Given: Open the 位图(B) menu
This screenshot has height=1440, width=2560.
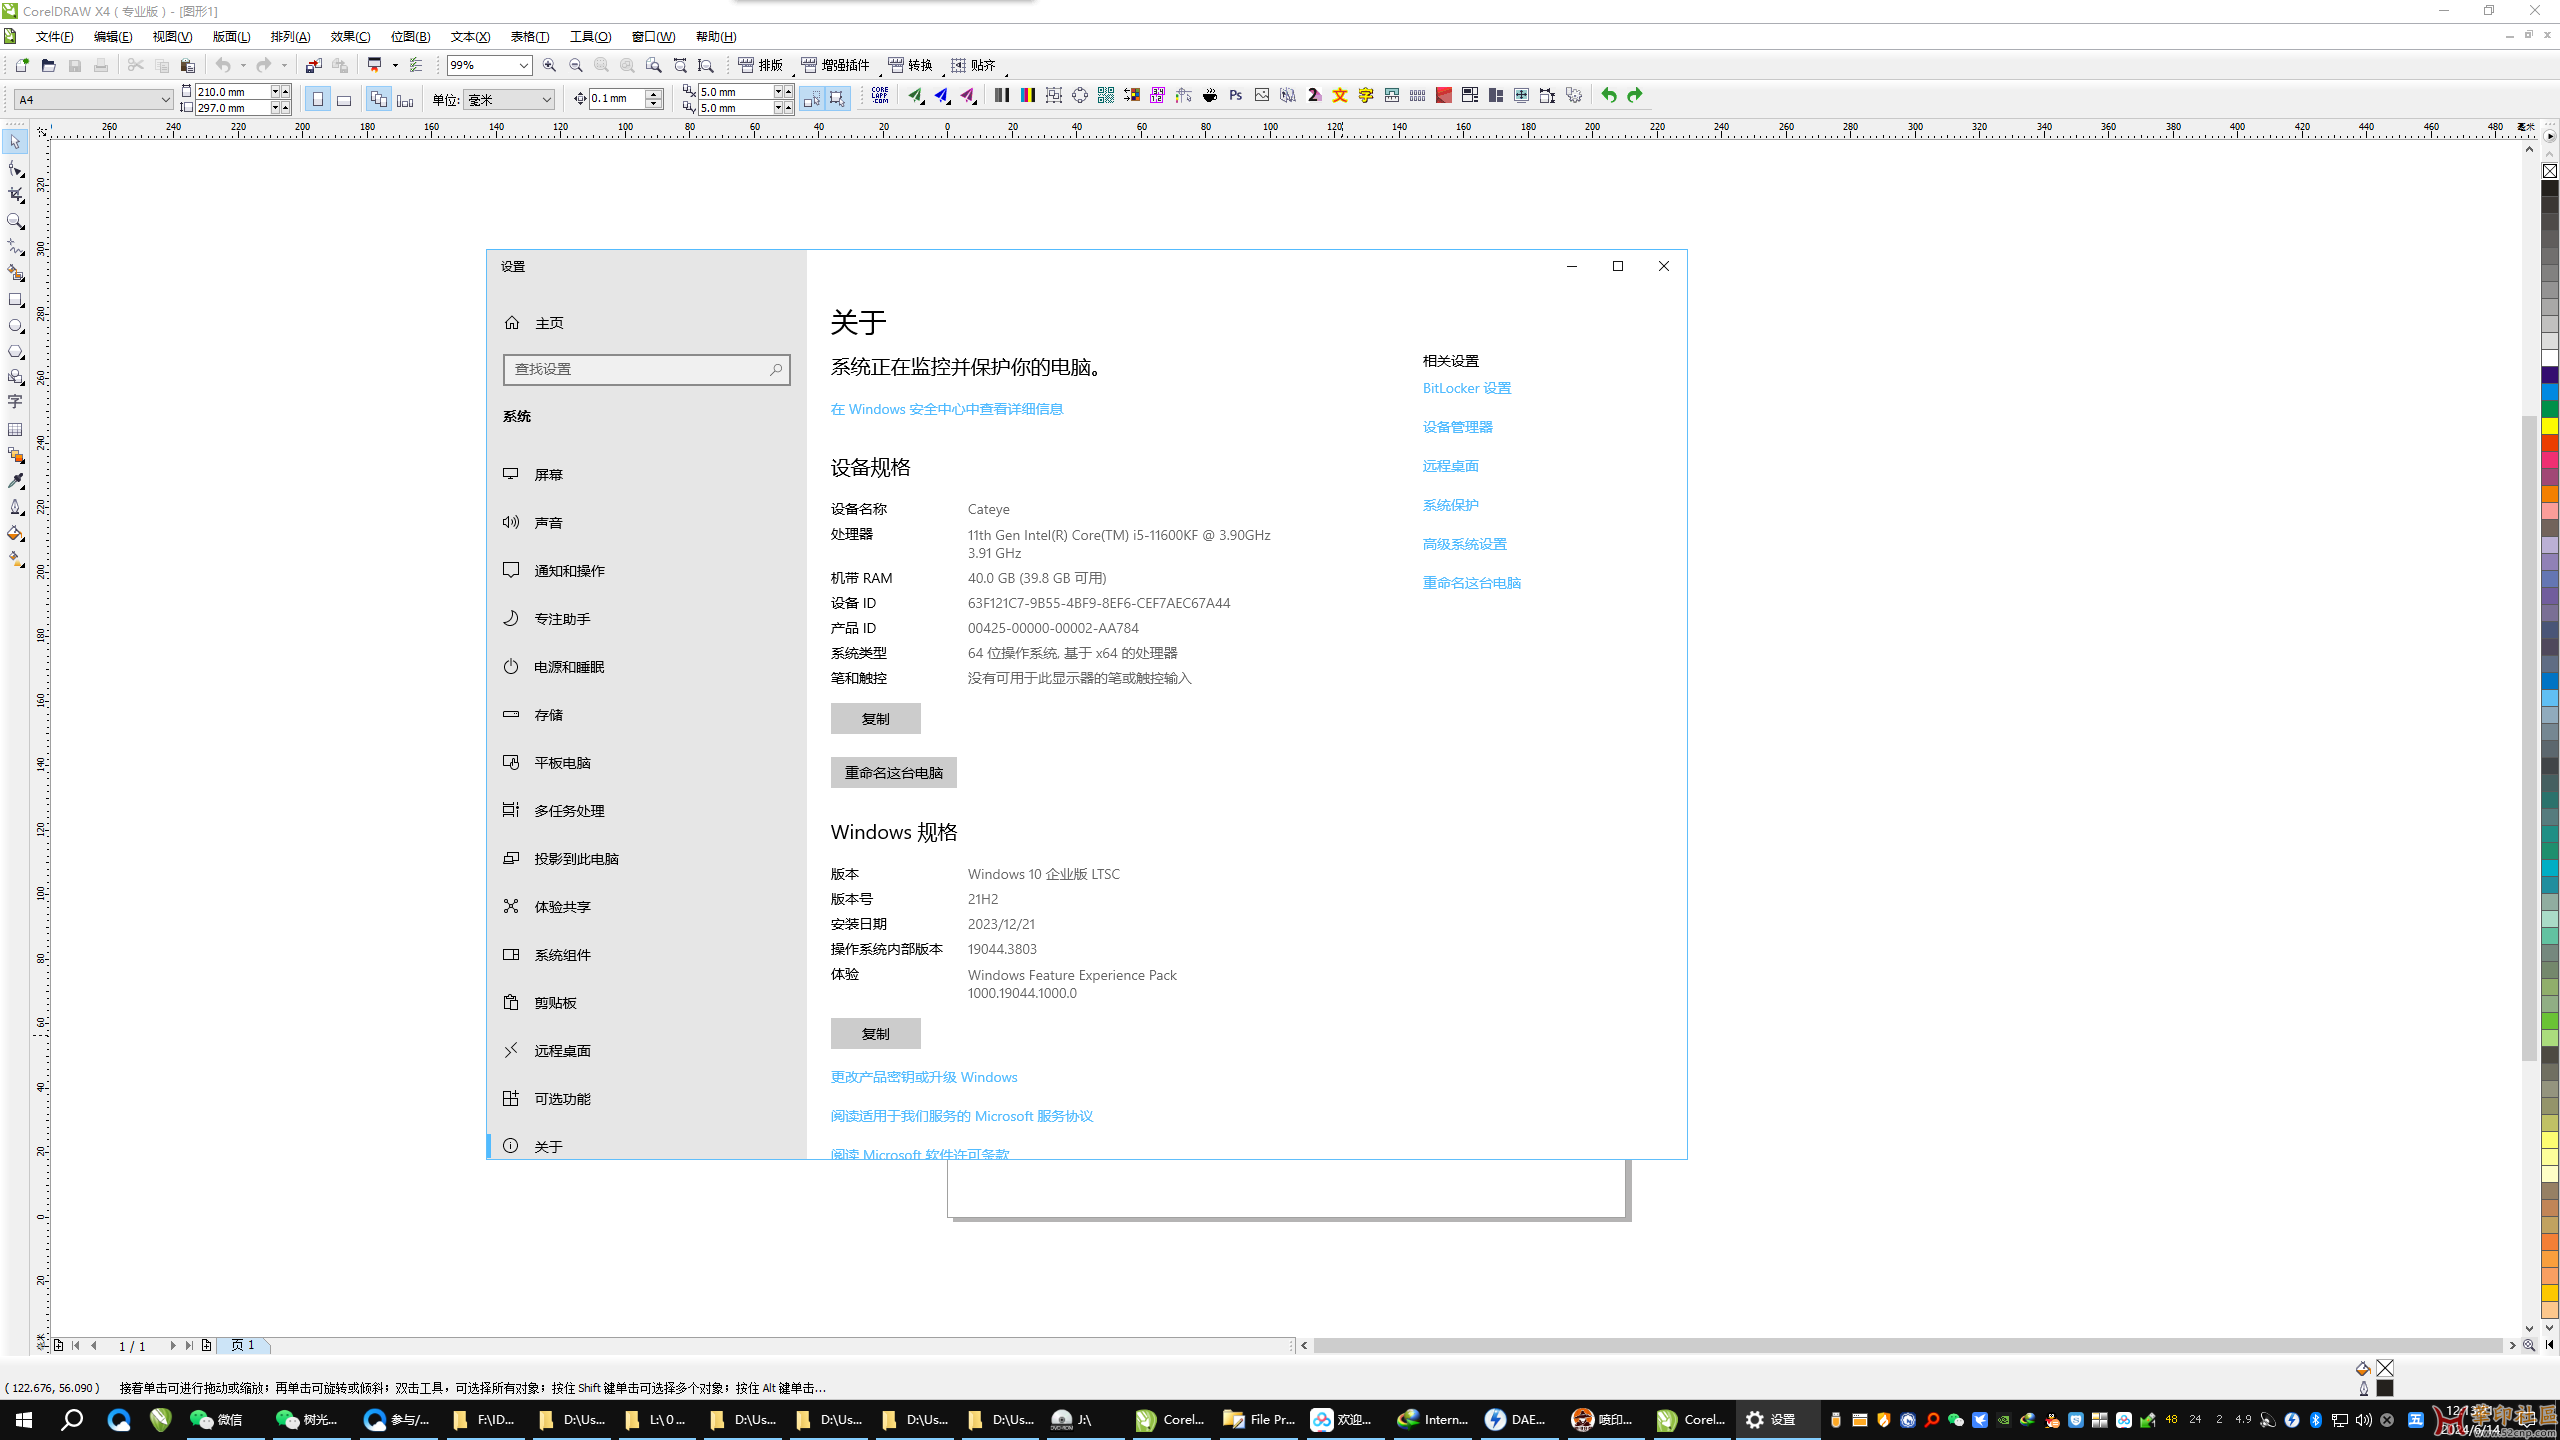Looking at the screenshot, I should click(410, 37).
